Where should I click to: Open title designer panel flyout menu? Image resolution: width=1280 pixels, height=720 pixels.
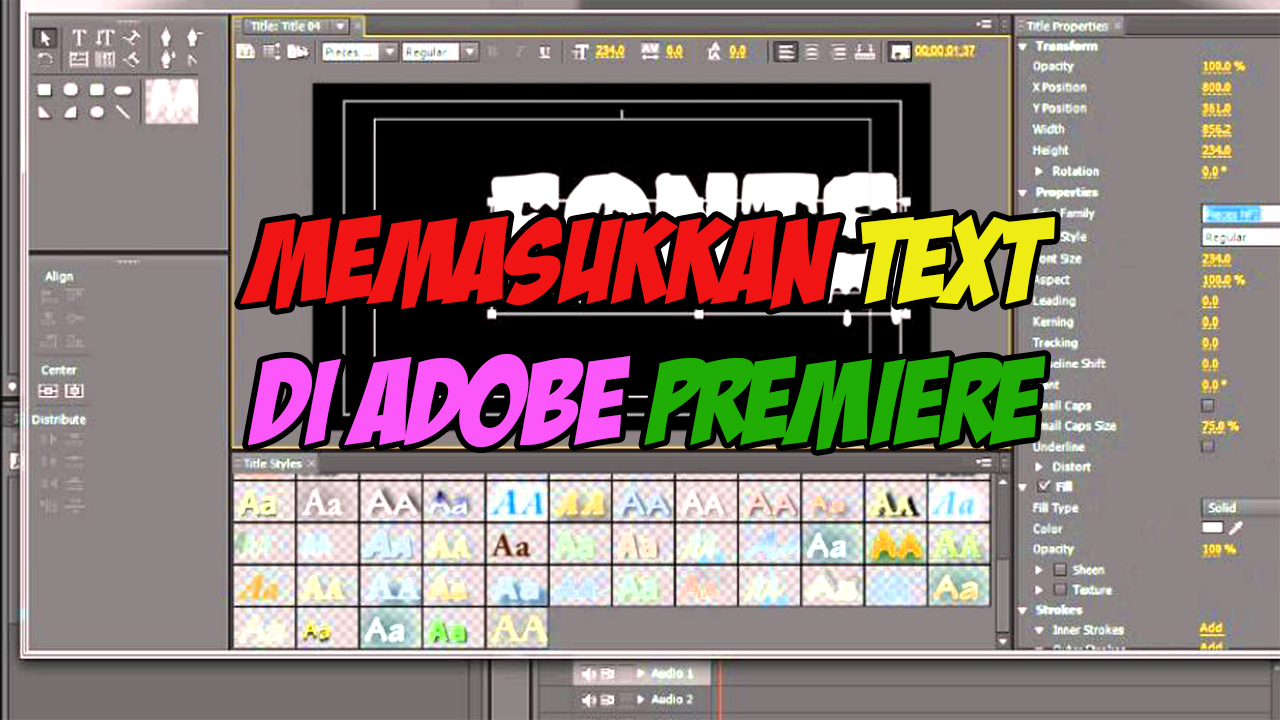(x=985, y=22)
